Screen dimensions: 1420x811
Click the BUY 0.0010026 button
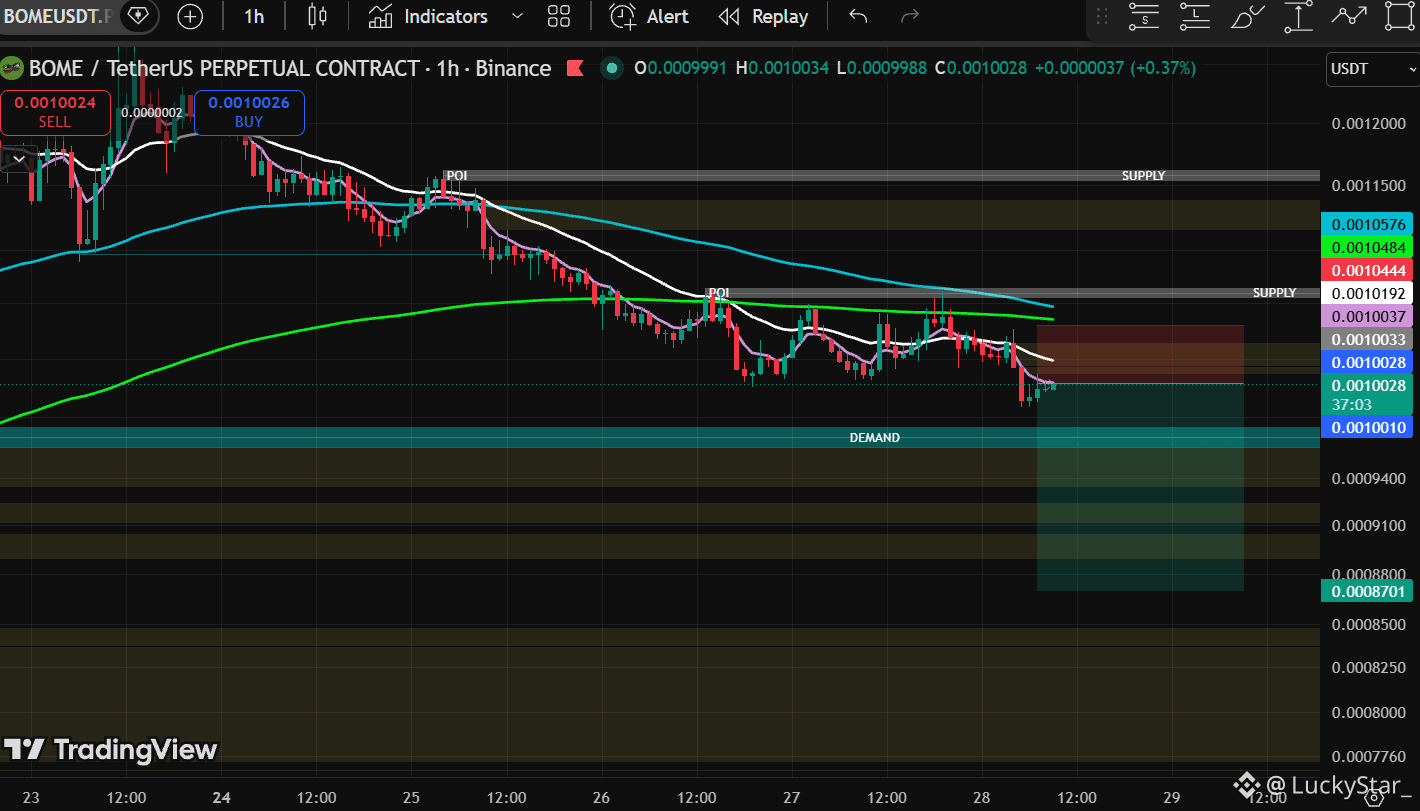(x=249, y=112)
